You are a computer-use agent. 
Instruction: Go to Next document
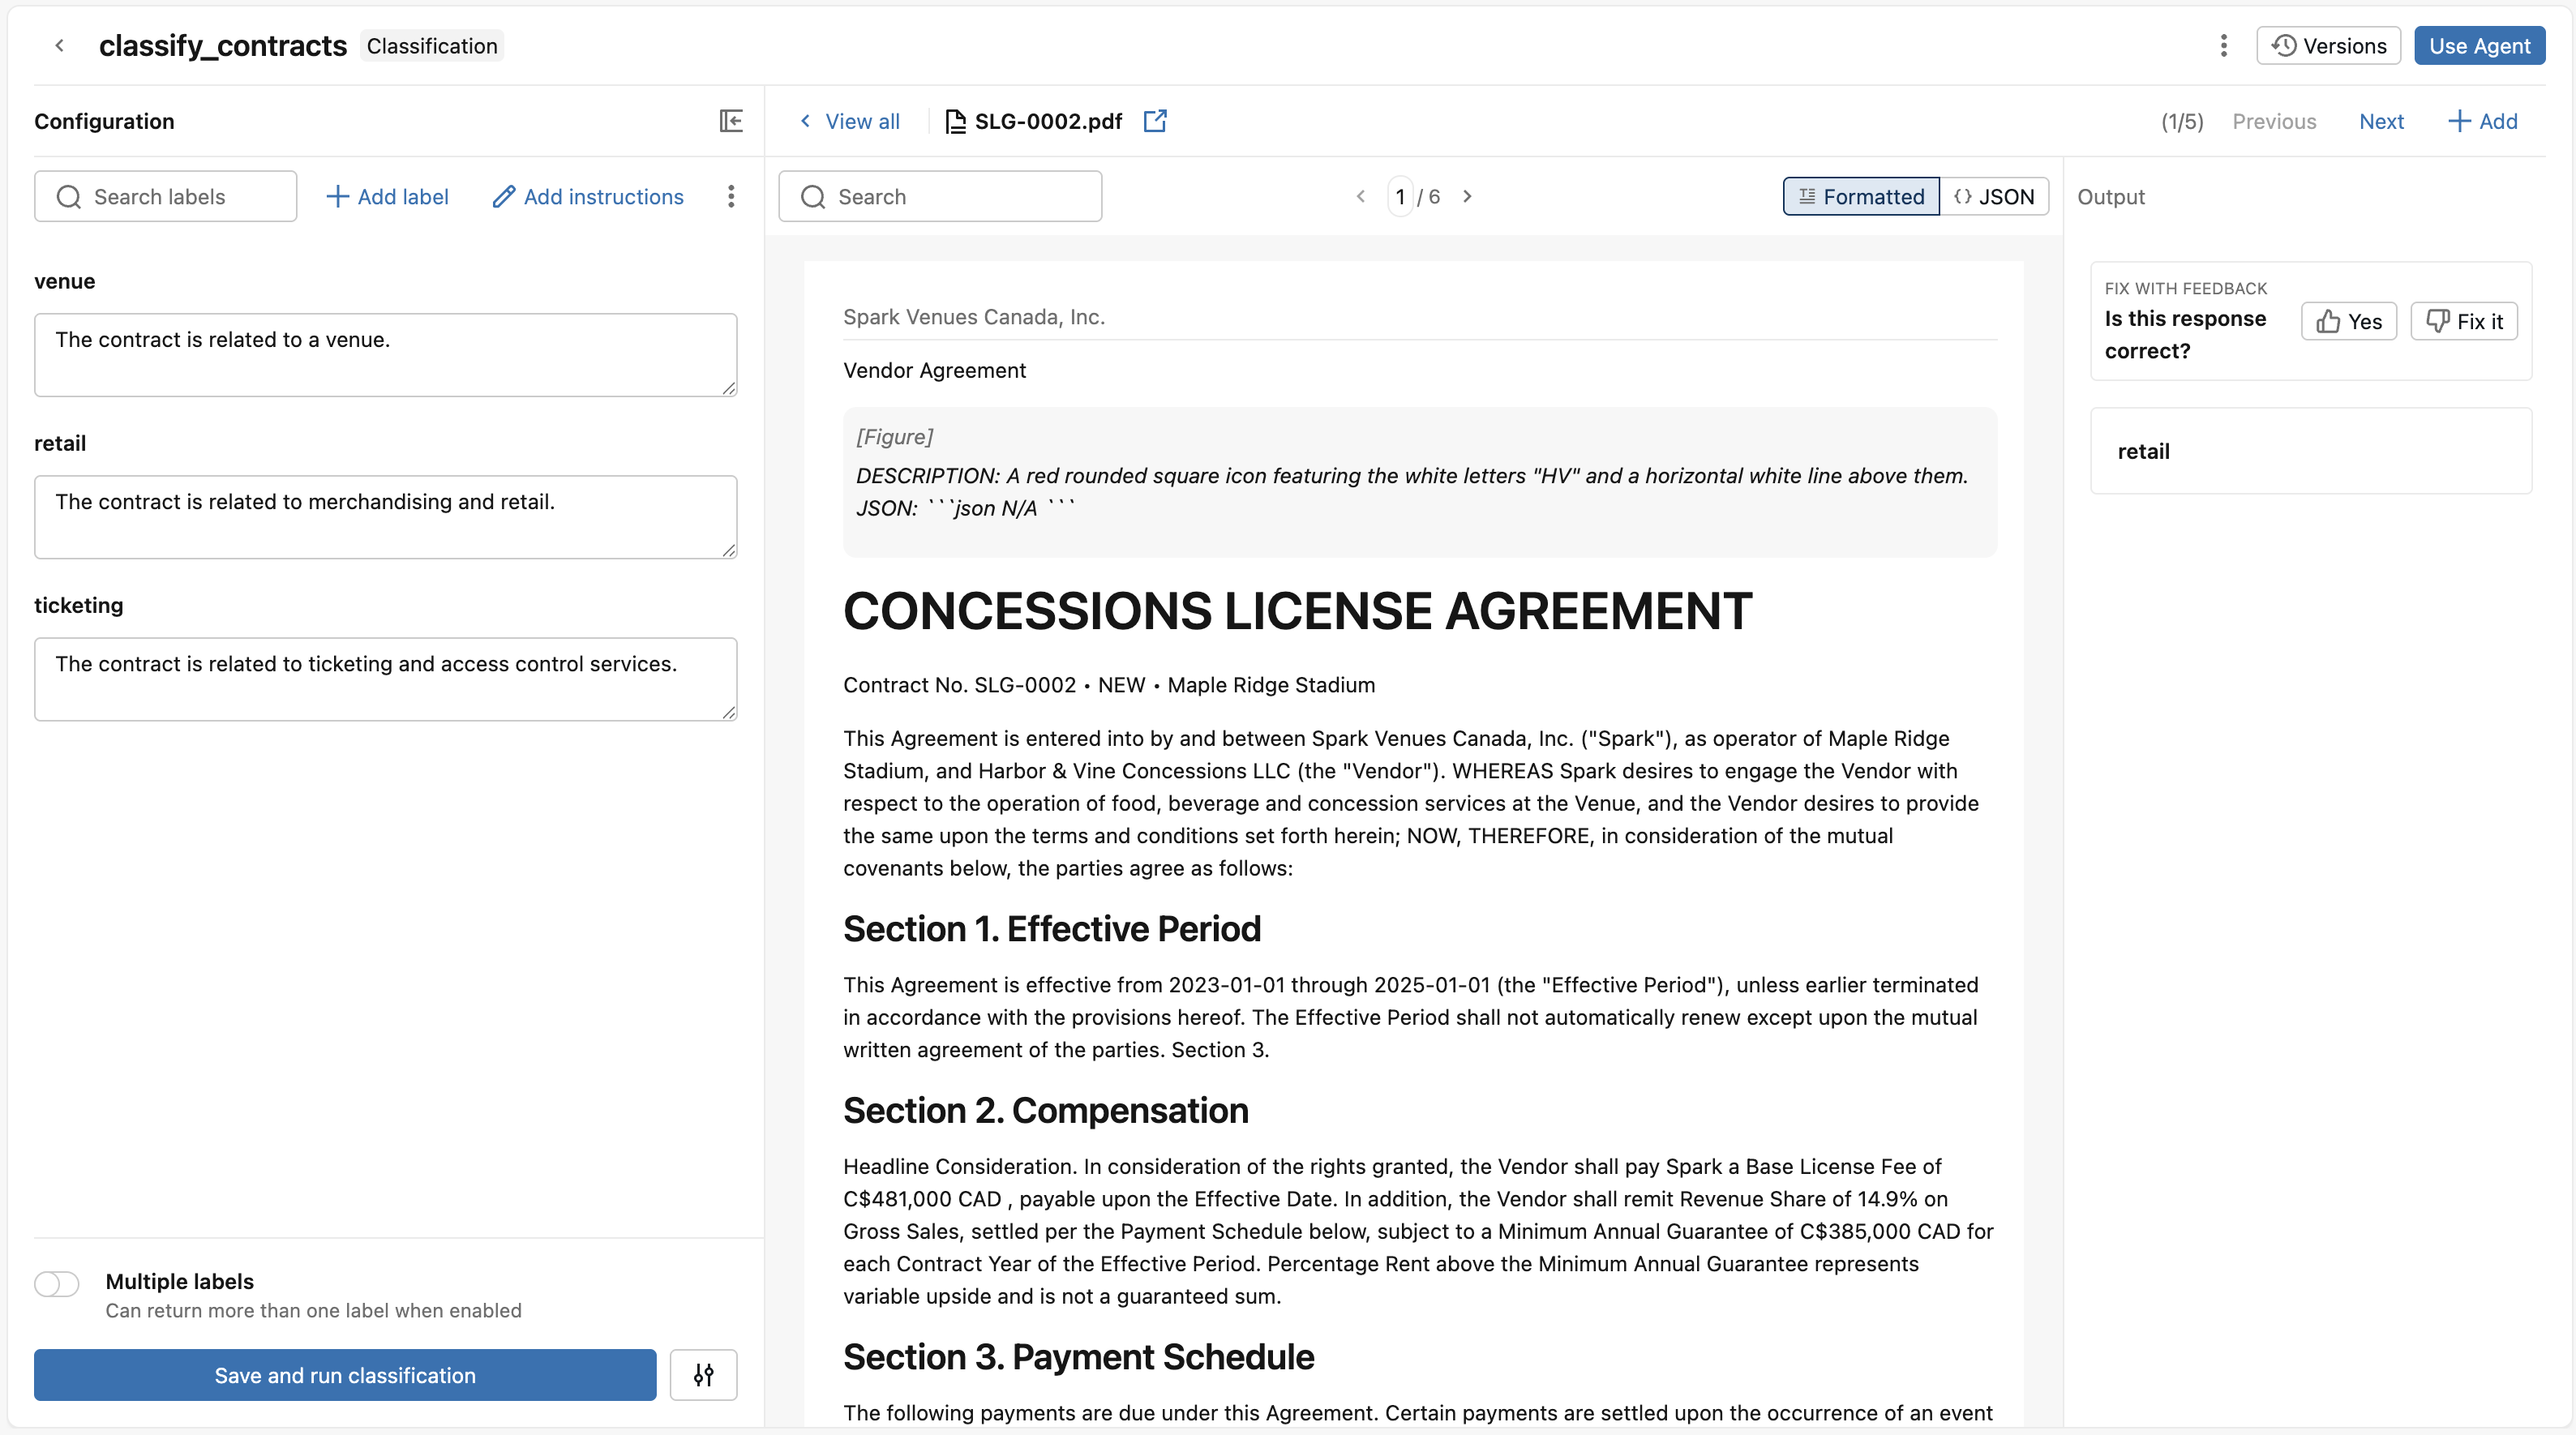2381,121
